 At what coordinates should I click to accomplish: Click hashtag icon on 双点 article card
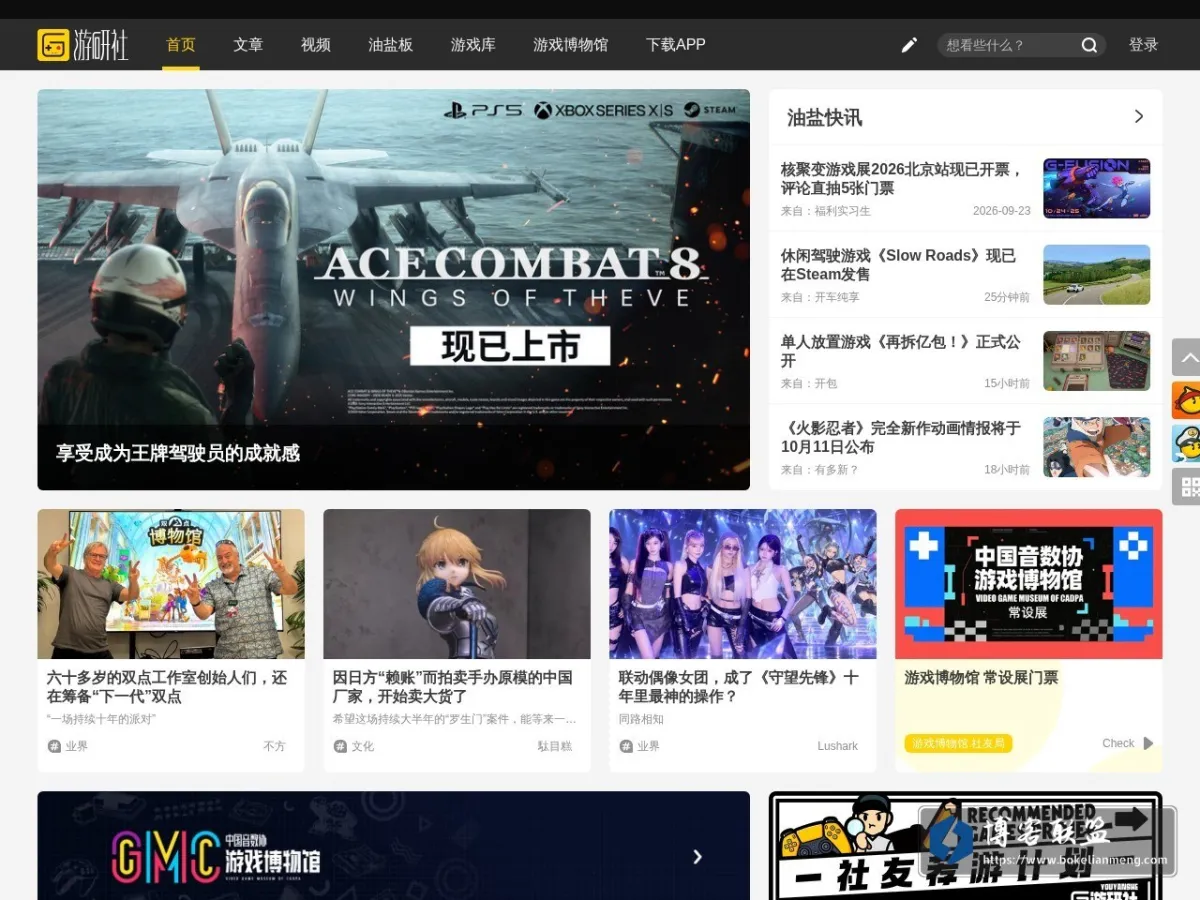[54, 746]
